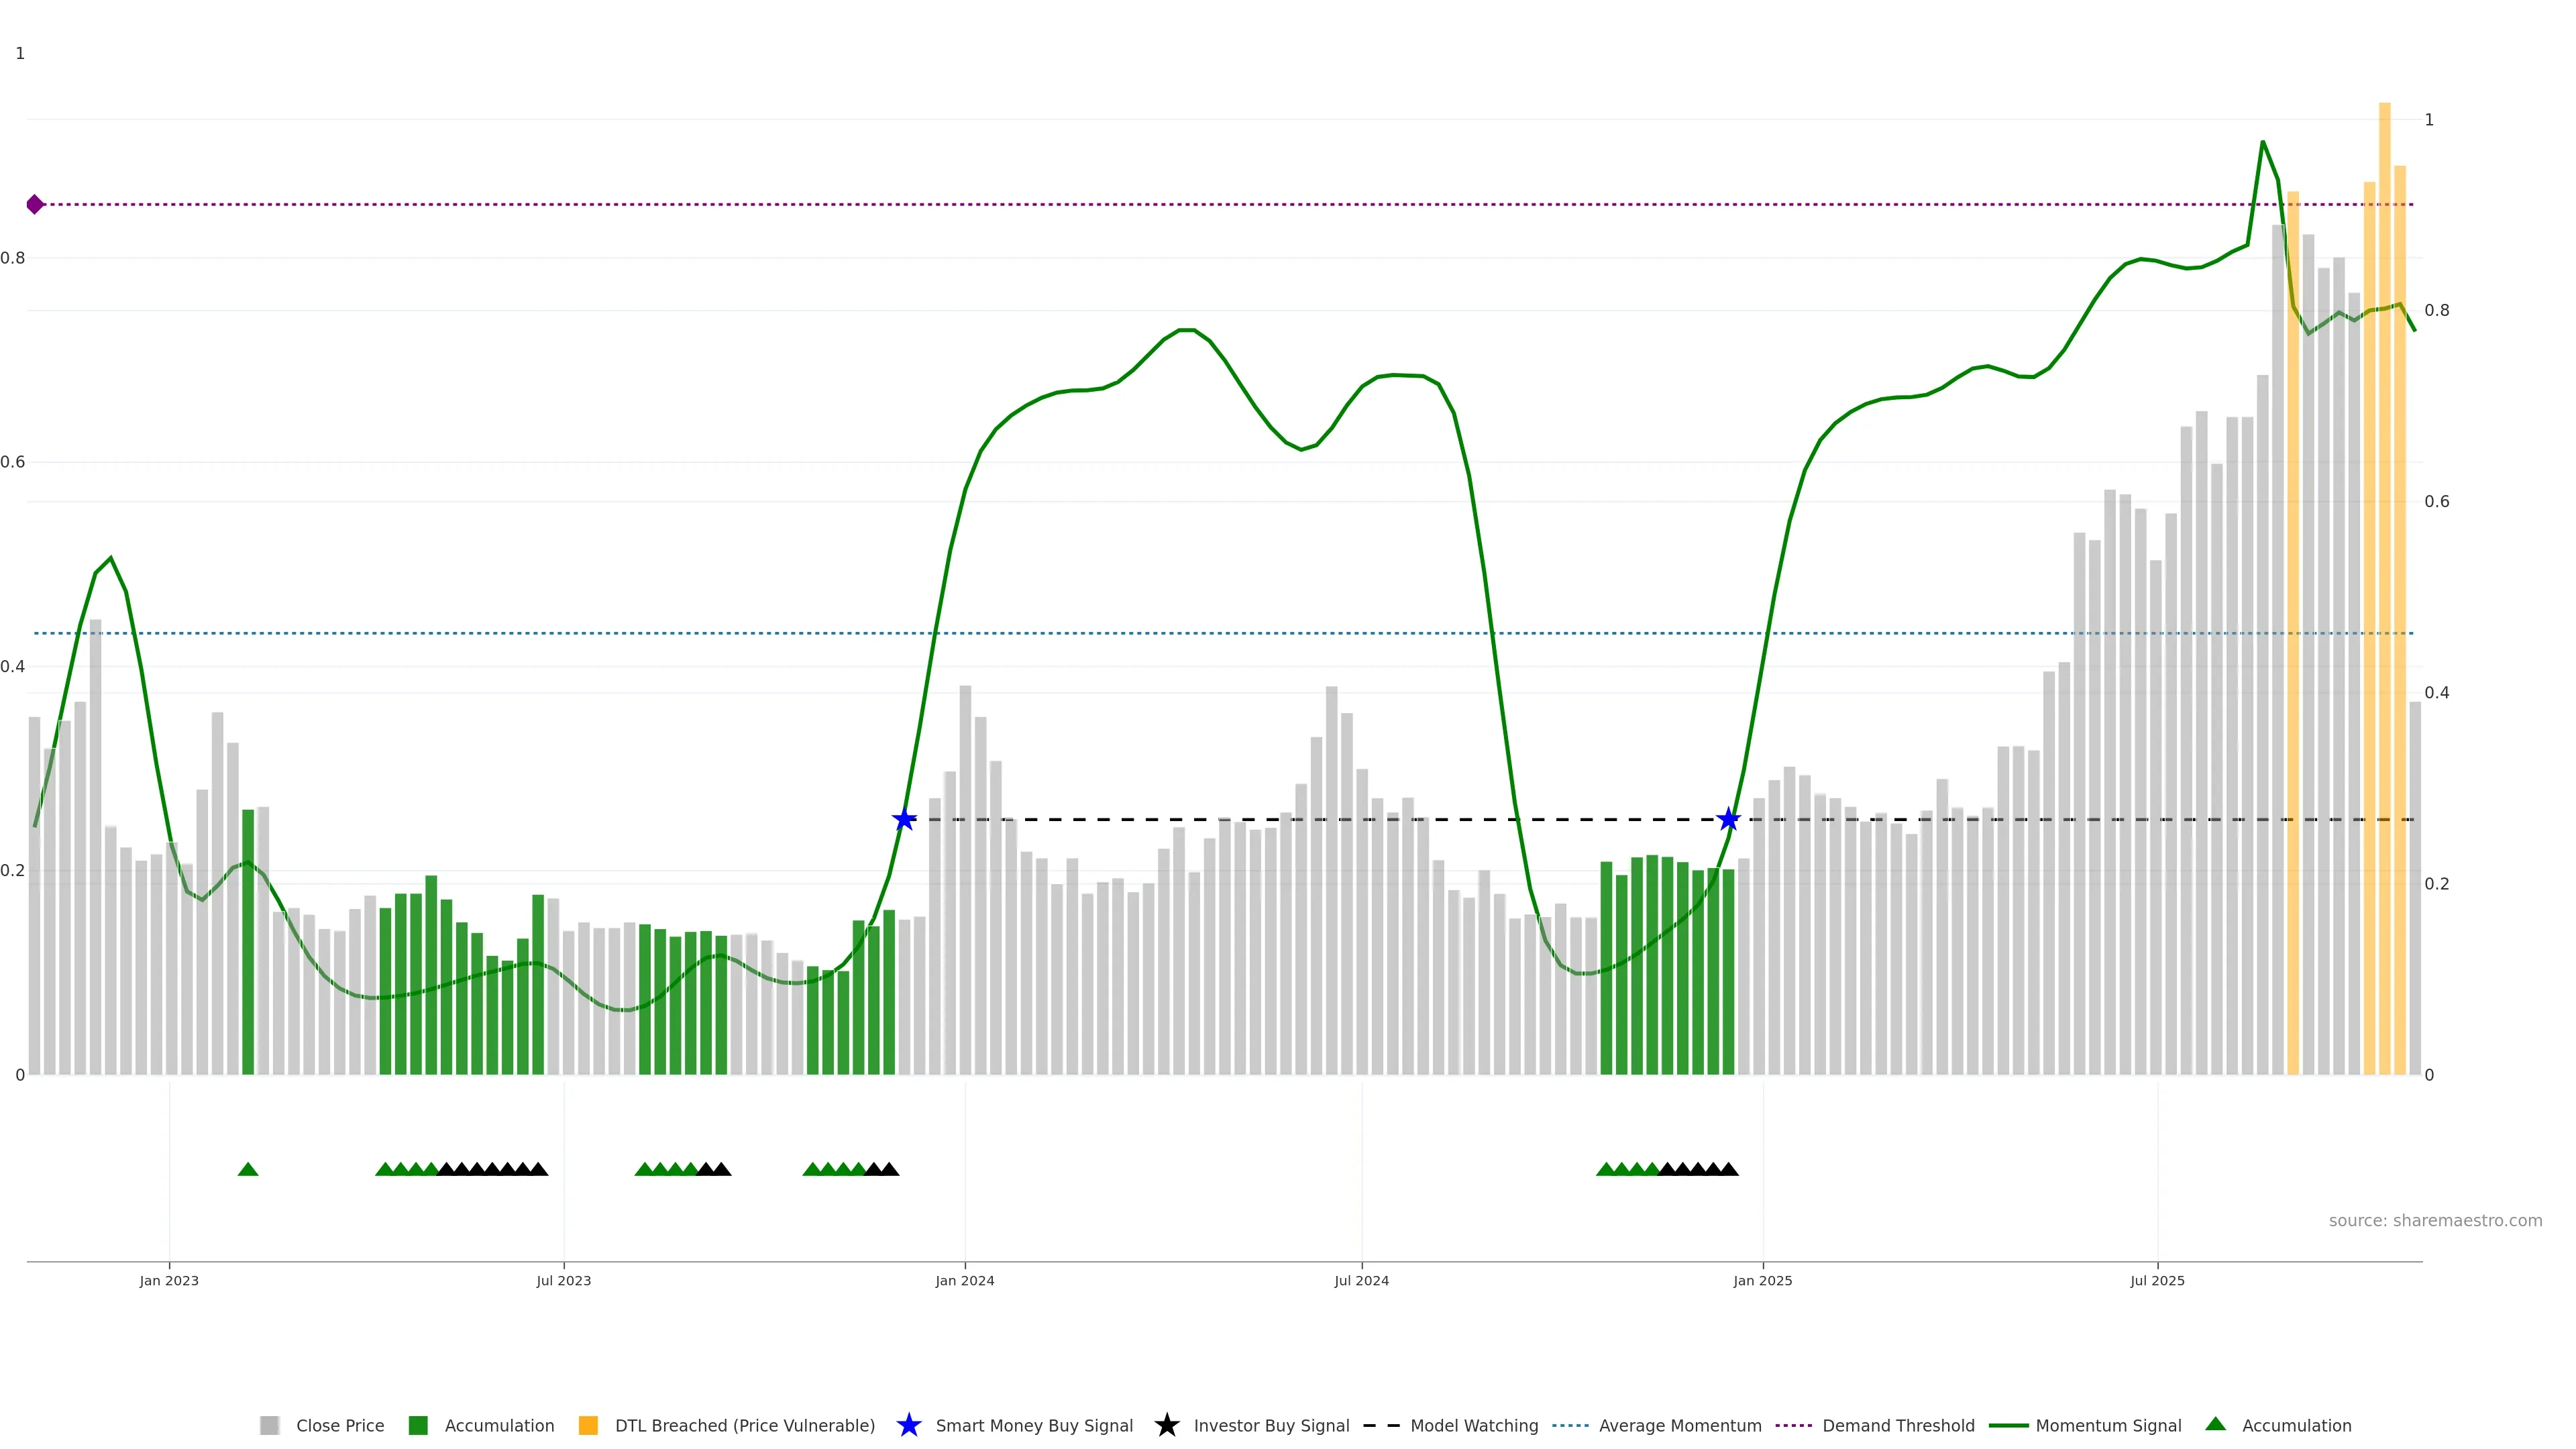Click the Jul 2025 axis label
The height and width of the screenshot is (1449, 2576).
pyautogui.click(x=2157, y=1280)
